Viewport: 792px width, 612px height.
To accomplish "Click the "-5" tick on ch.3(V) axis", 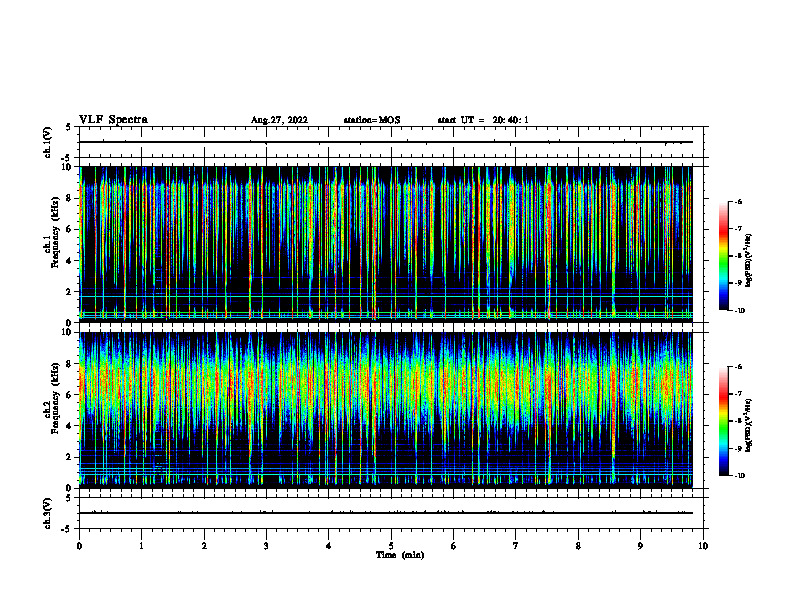I will [x=66, y=529].
